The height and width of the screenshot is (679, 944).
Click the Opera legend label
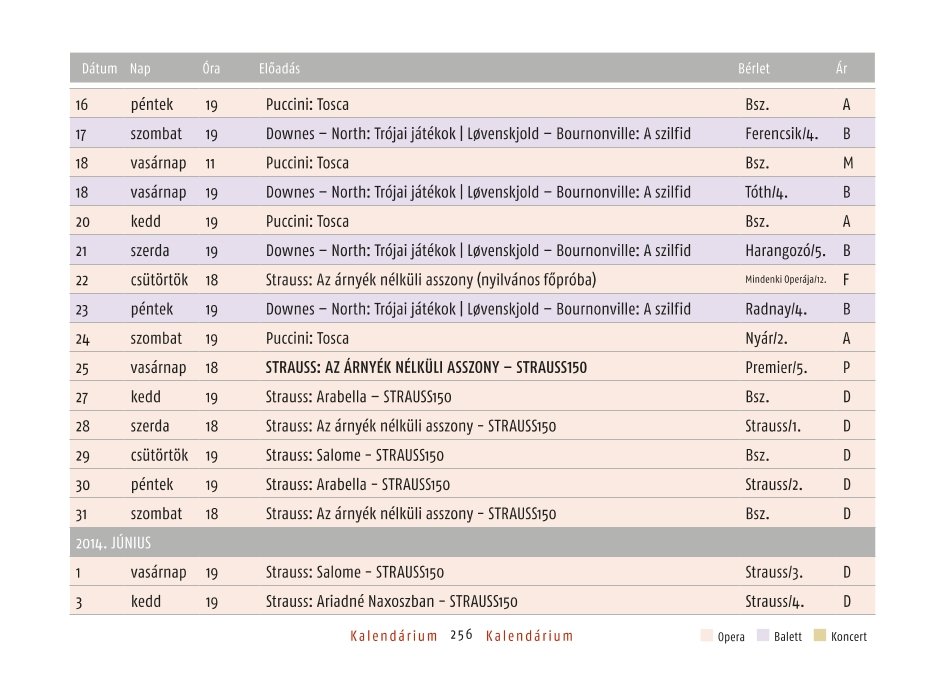coord(731,637)
